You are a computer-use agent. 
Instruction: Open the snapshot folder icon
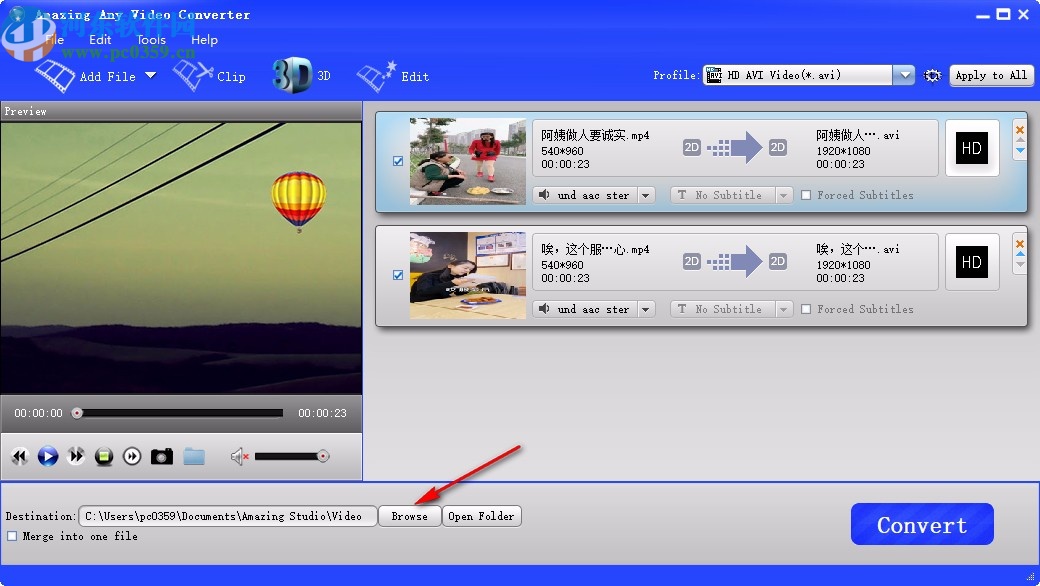click(194, 455)
